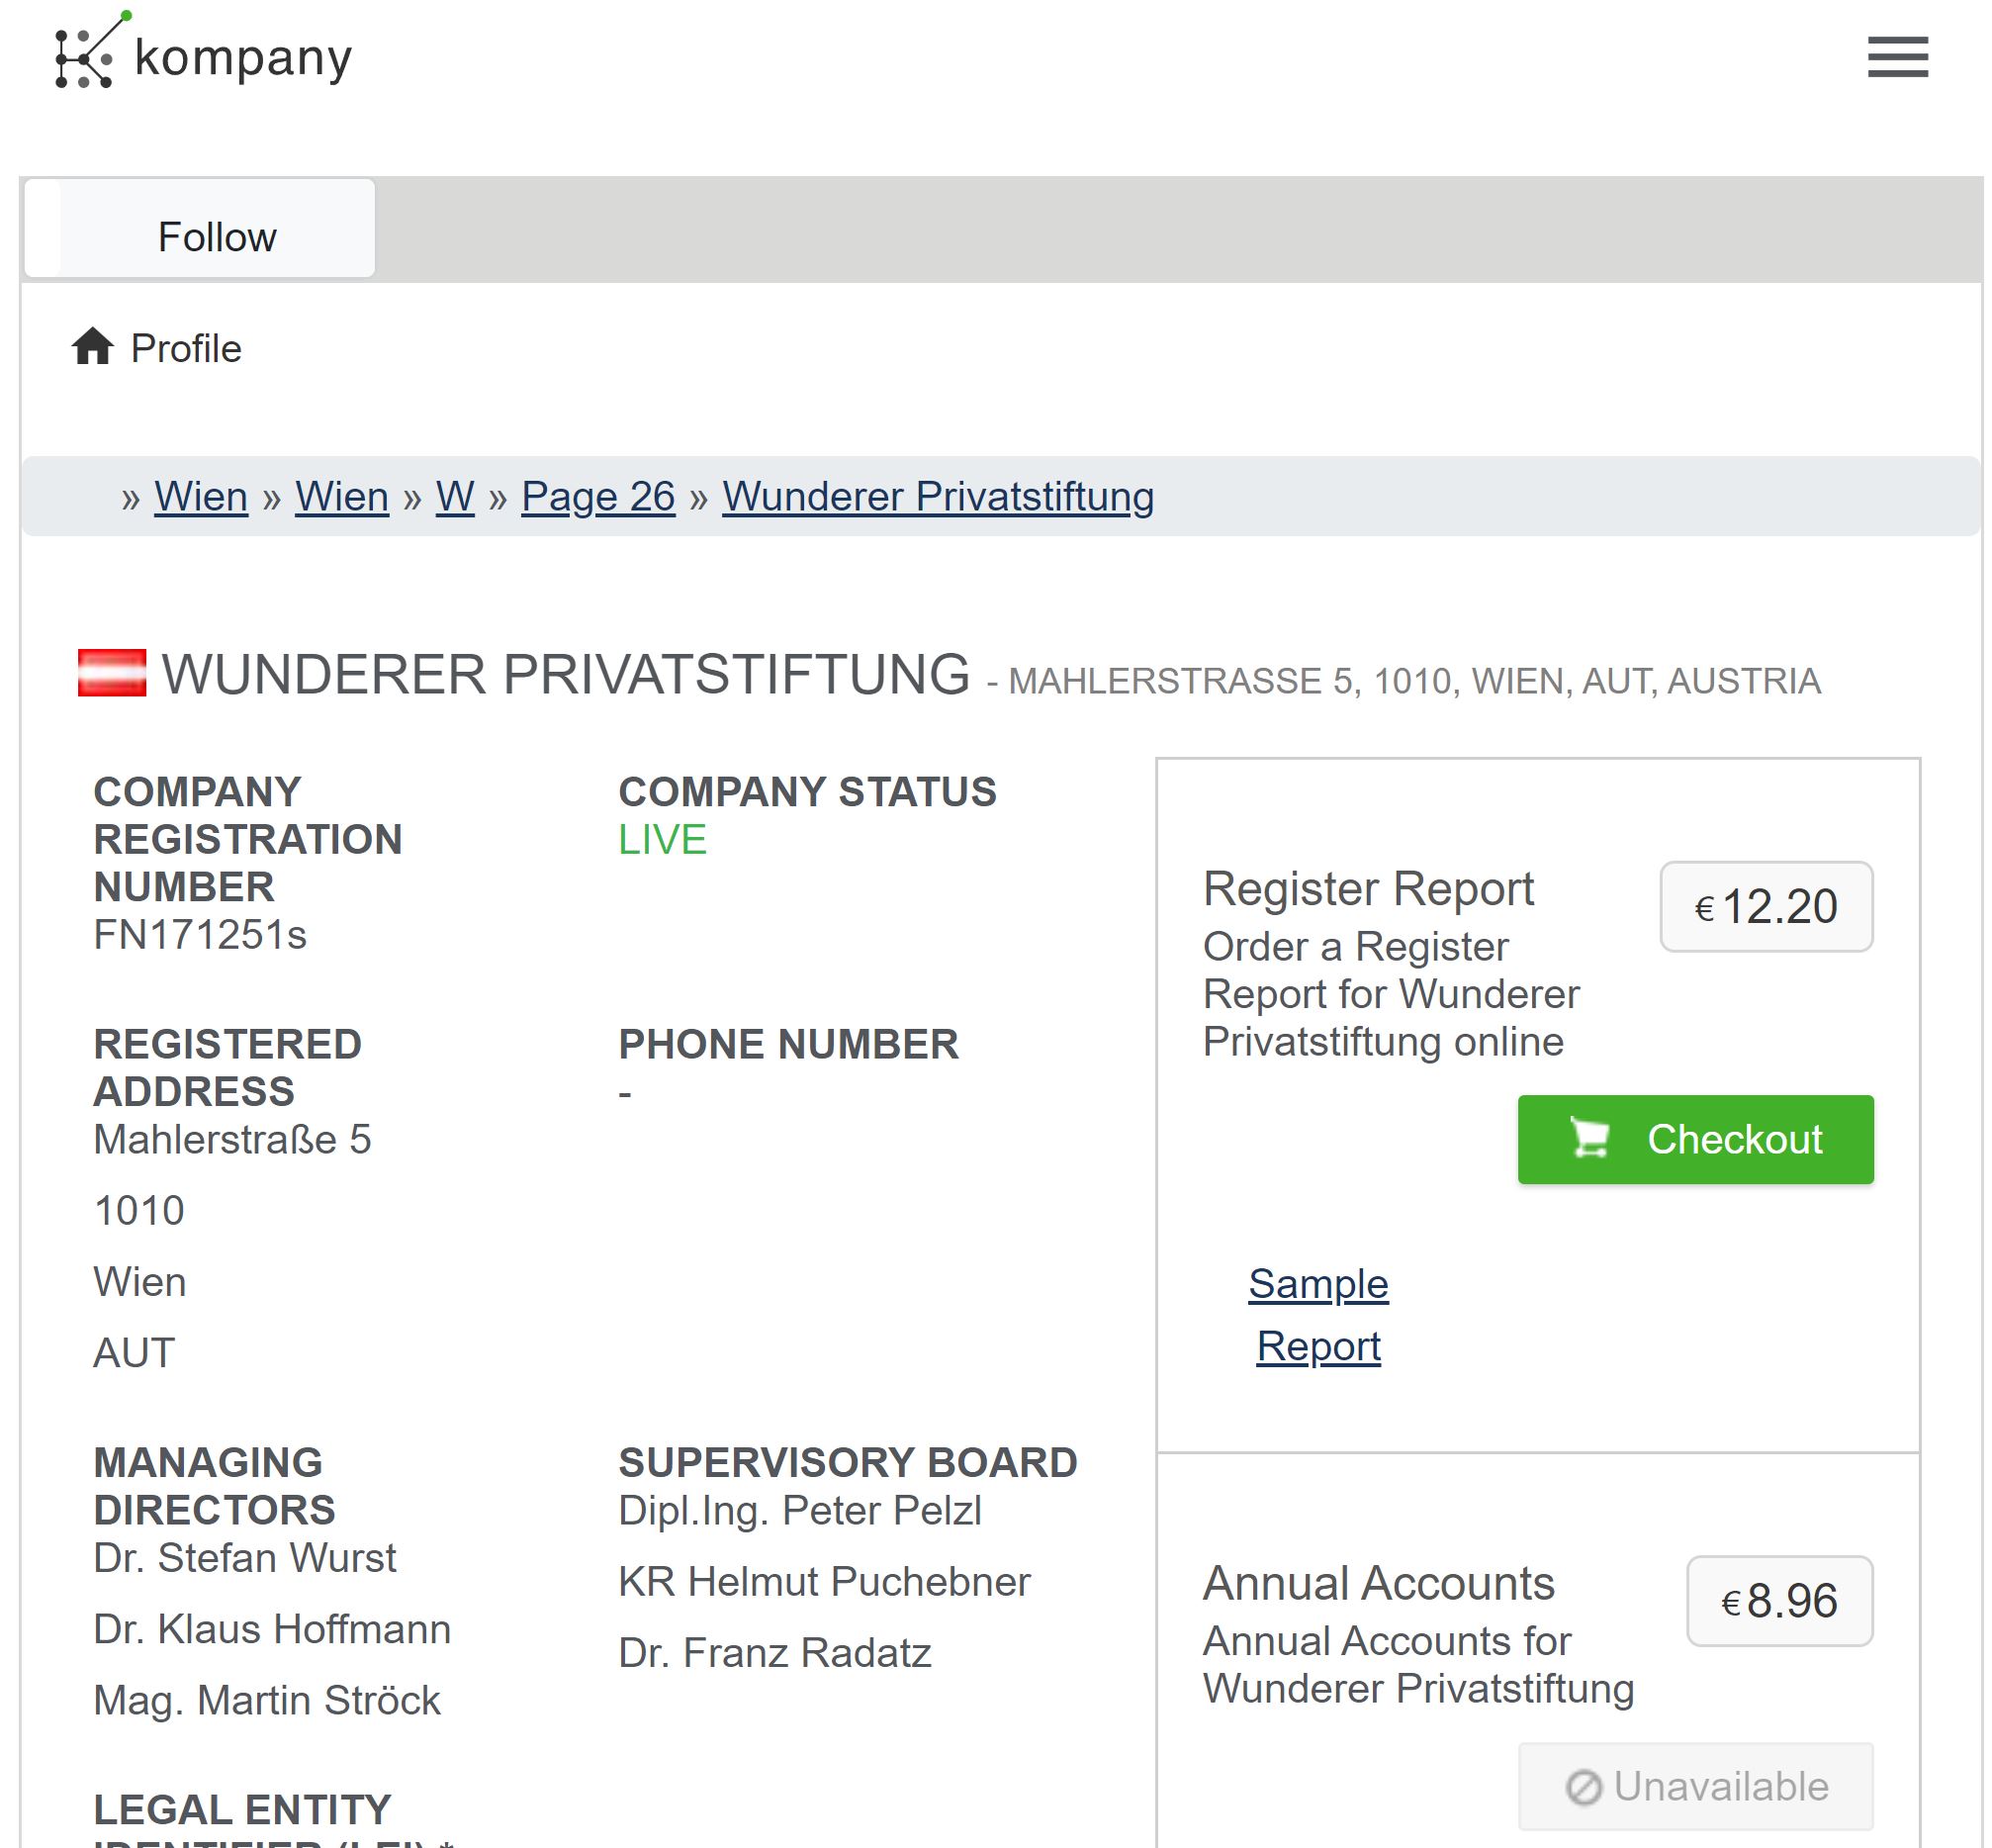Open the hamburger menu
This screenshot has height=1848, width=1992.
[x=1897, y=57]
